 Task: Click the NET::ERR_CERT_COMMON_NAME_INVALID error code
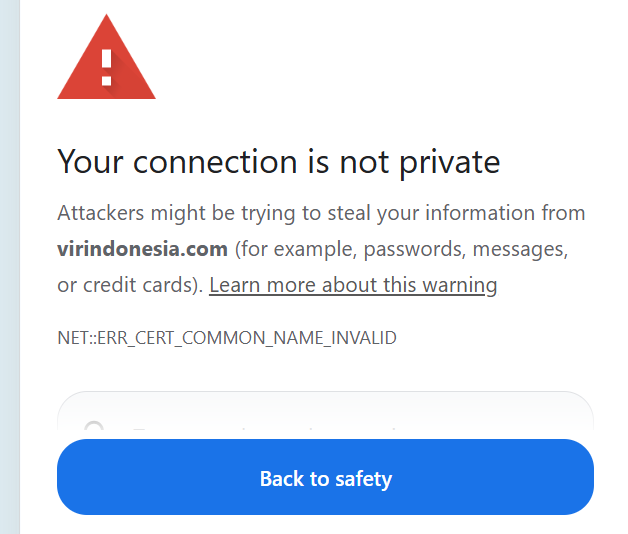click(227, 338)
